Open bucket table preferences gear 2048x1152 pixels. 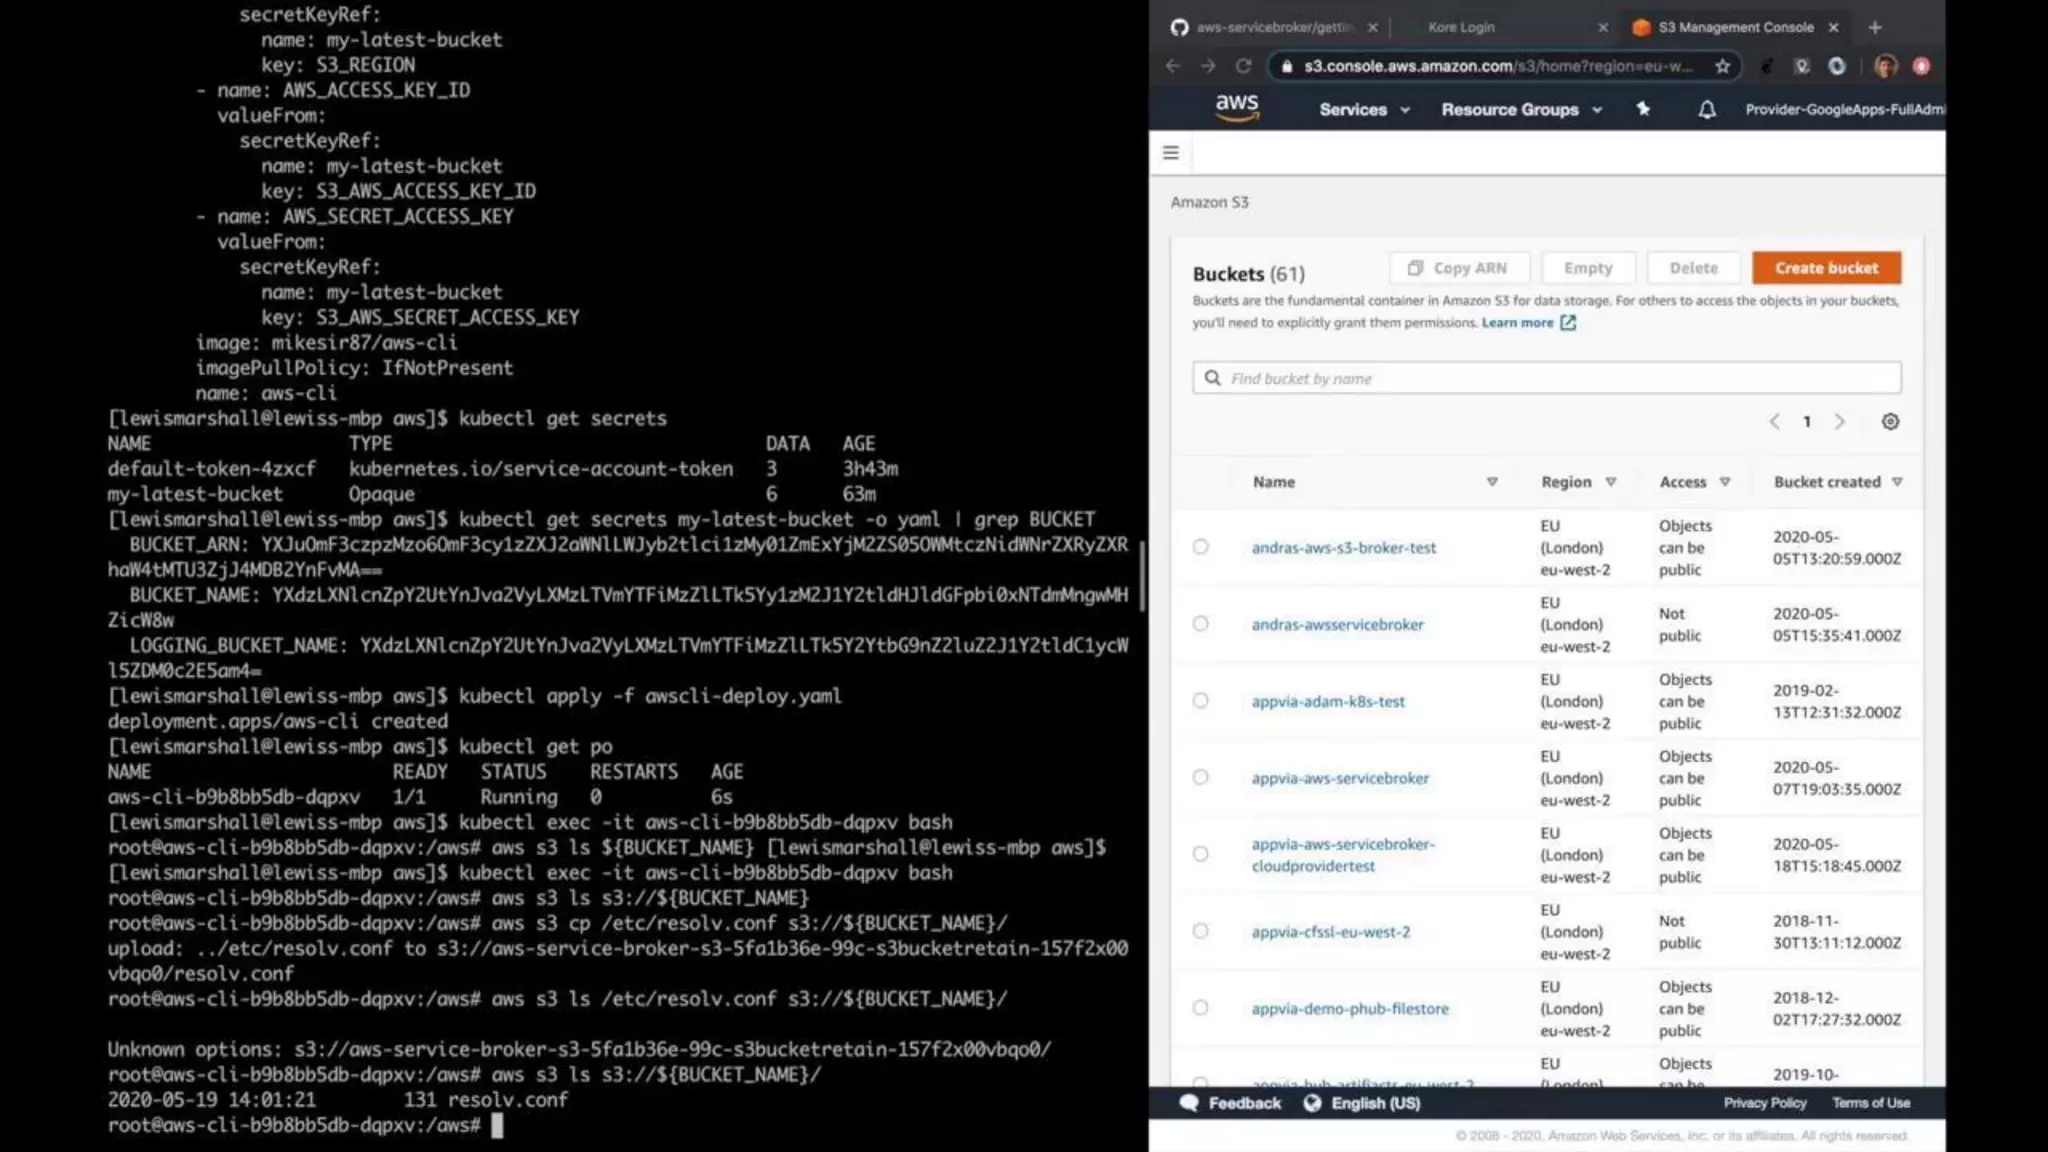pos(1889,422)
